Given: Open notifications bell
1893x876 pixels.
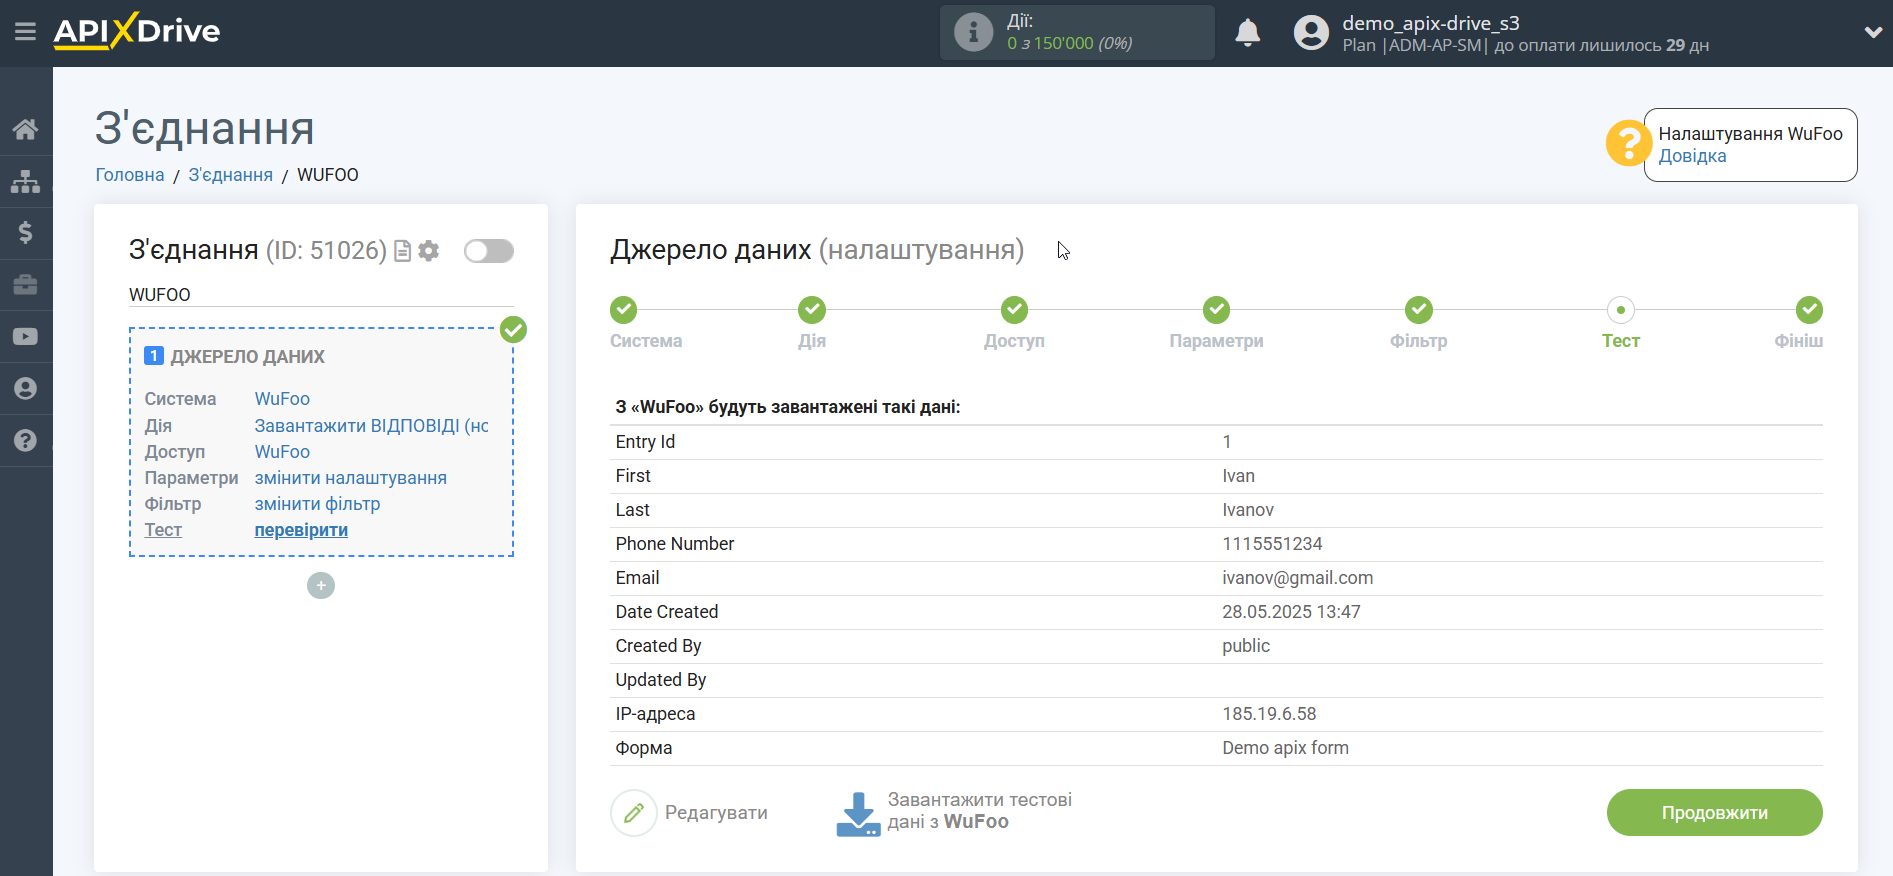Looking at the screenshot, I should click(x=1247, y=33).
